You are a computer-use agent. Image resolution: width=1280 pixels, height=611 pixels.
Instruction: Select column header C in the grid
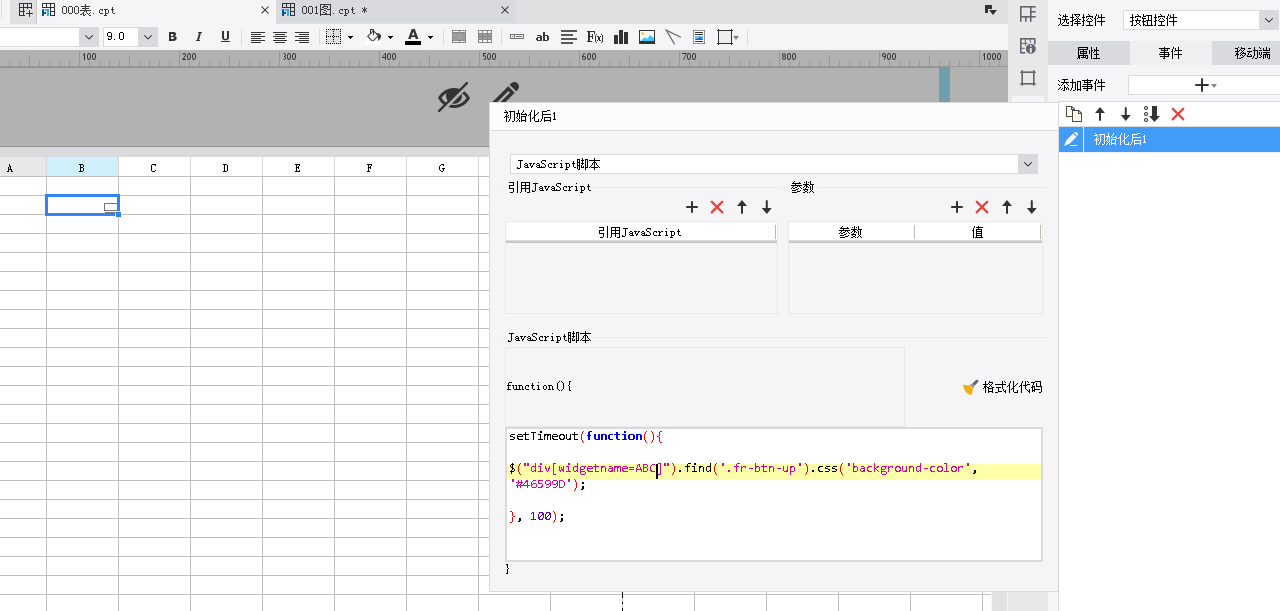click(154, 168)
